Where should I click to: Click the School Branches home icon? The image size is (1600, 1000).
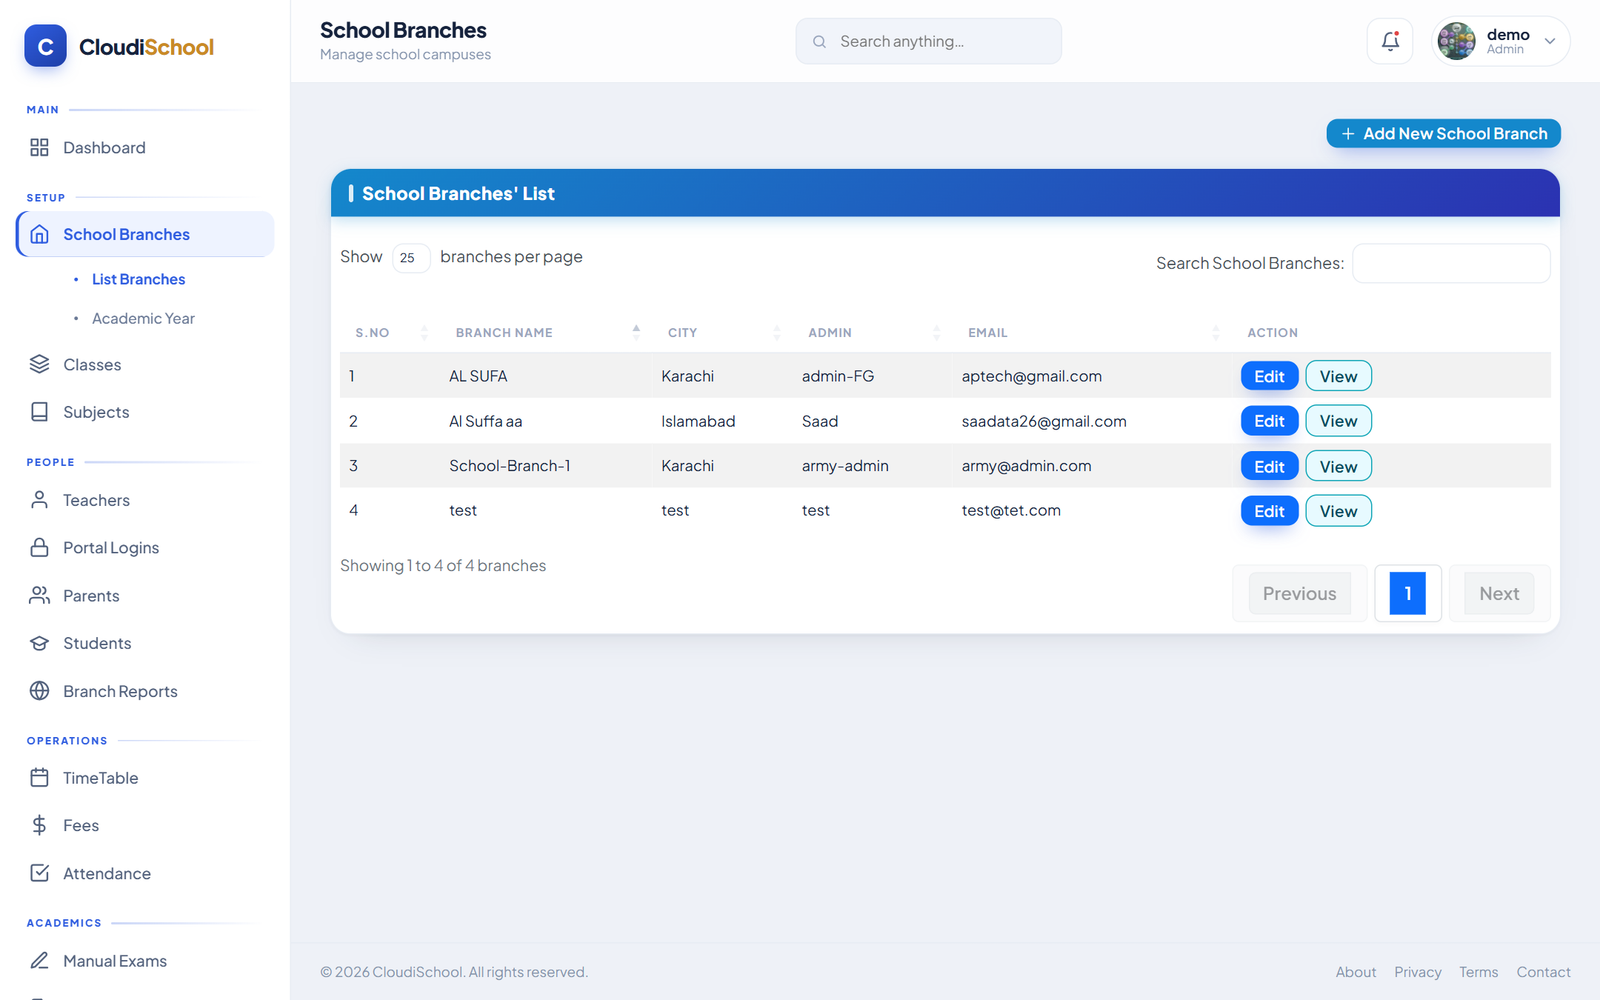click(39, 234)
